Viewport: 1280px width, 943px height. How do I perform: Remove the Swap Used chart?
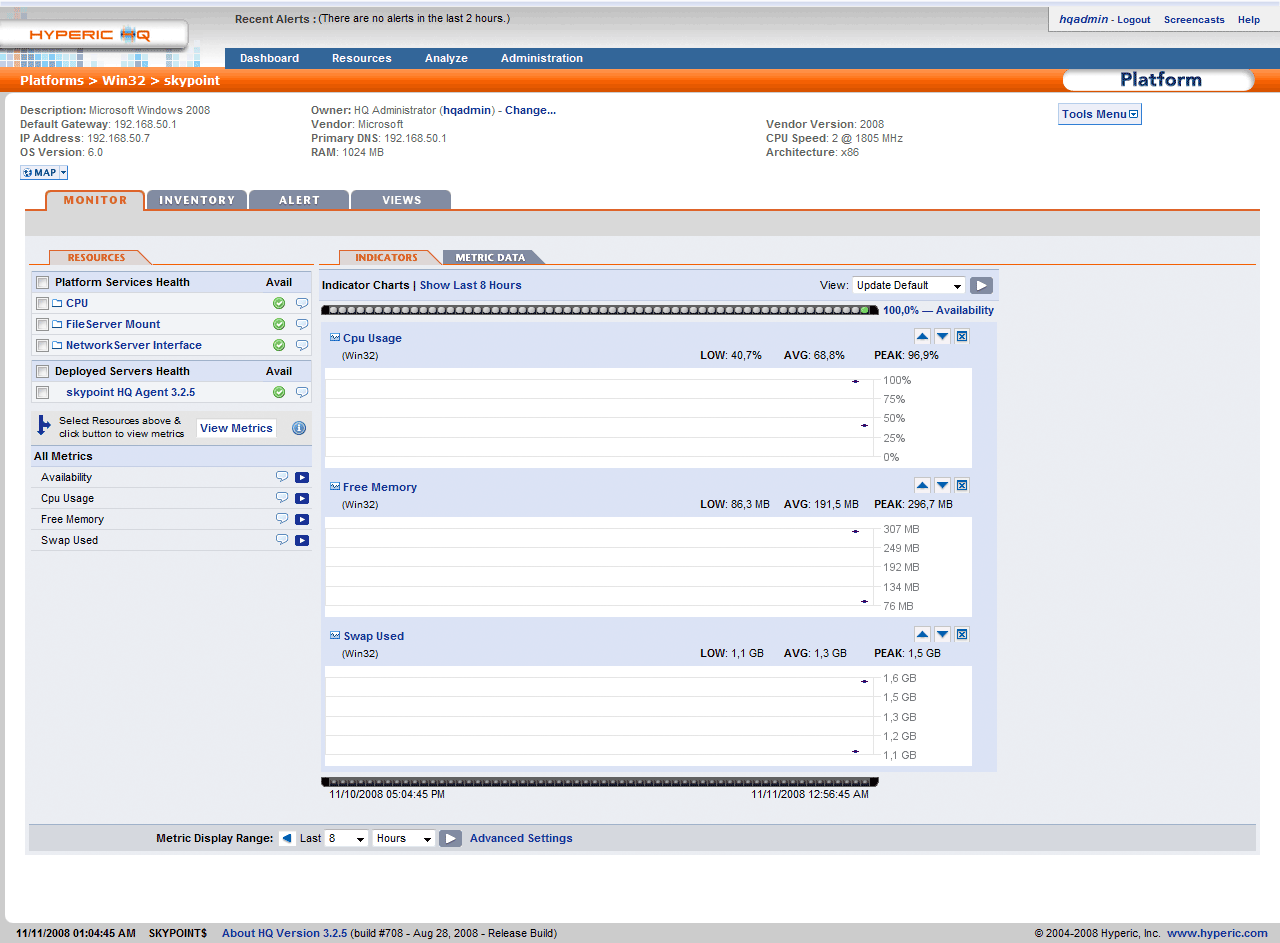(x=962, y=635)
